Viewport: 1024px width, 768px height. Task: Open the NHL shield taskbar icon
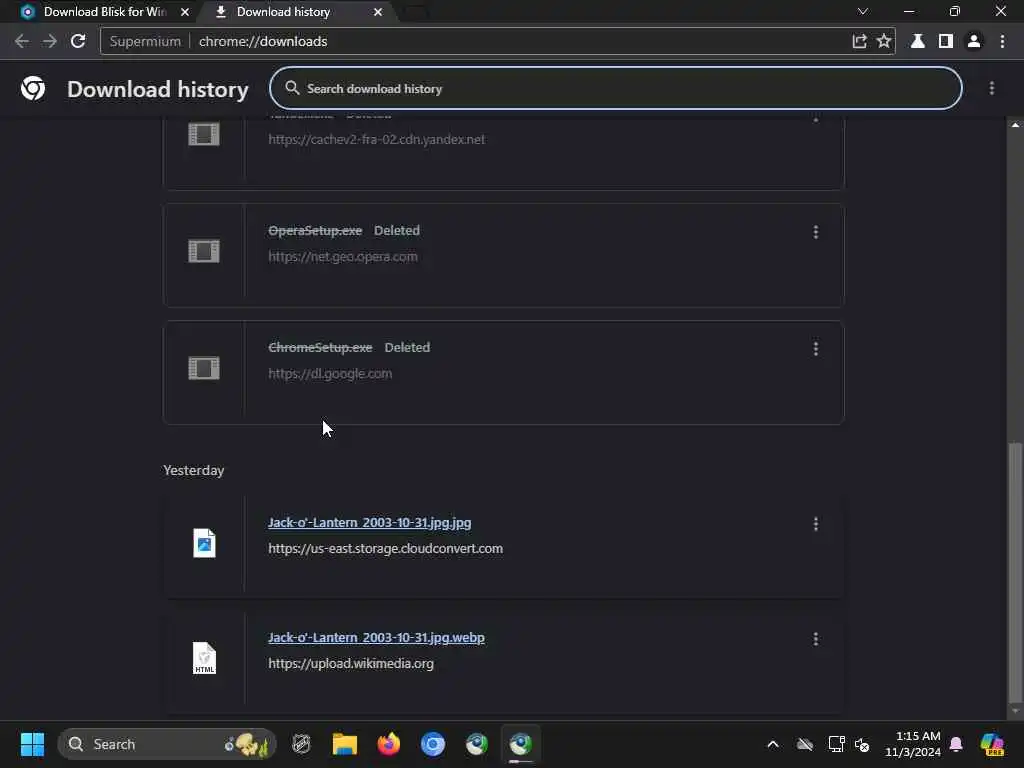click(x=301, y=744)
